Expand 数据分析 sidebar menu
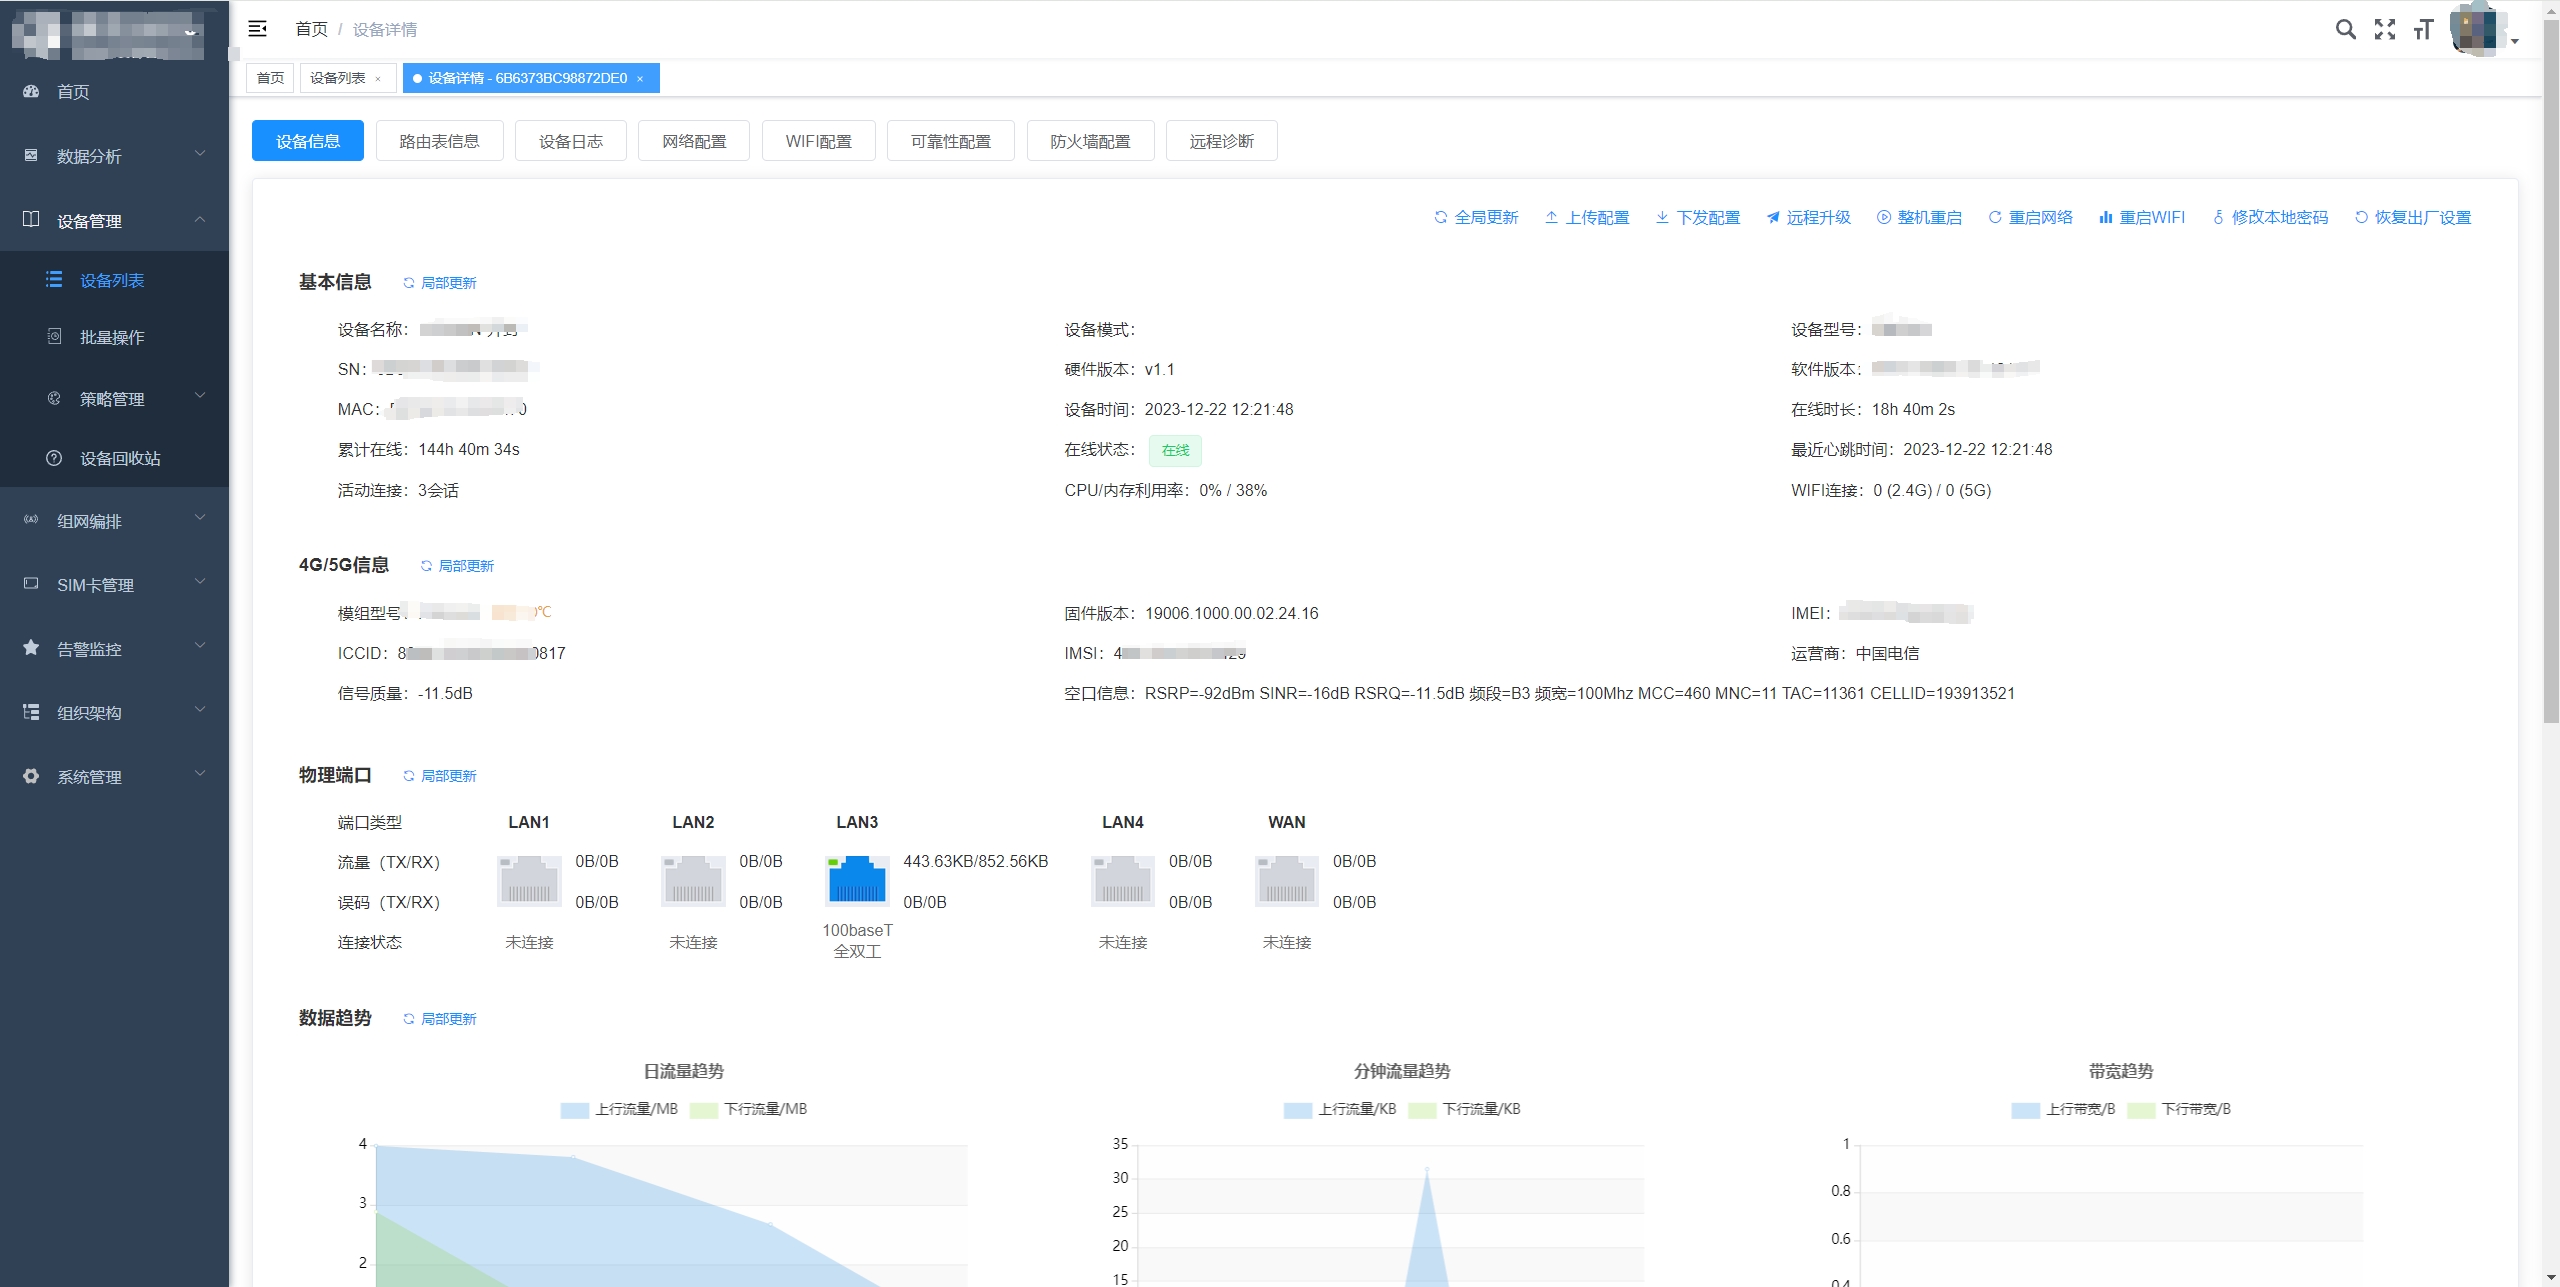Screen dimensions: 2560x1287 click(114, 156)
